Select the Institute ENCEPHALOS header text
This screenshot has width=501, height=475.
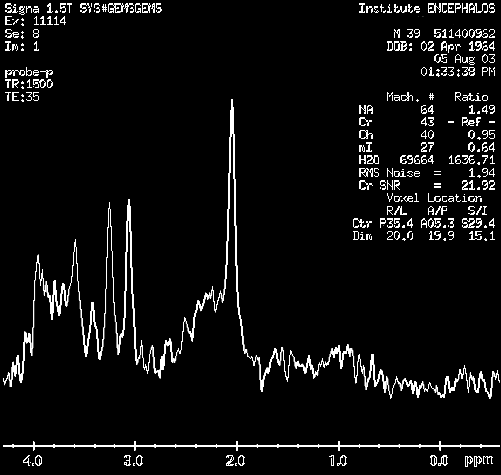click(427, 8)
